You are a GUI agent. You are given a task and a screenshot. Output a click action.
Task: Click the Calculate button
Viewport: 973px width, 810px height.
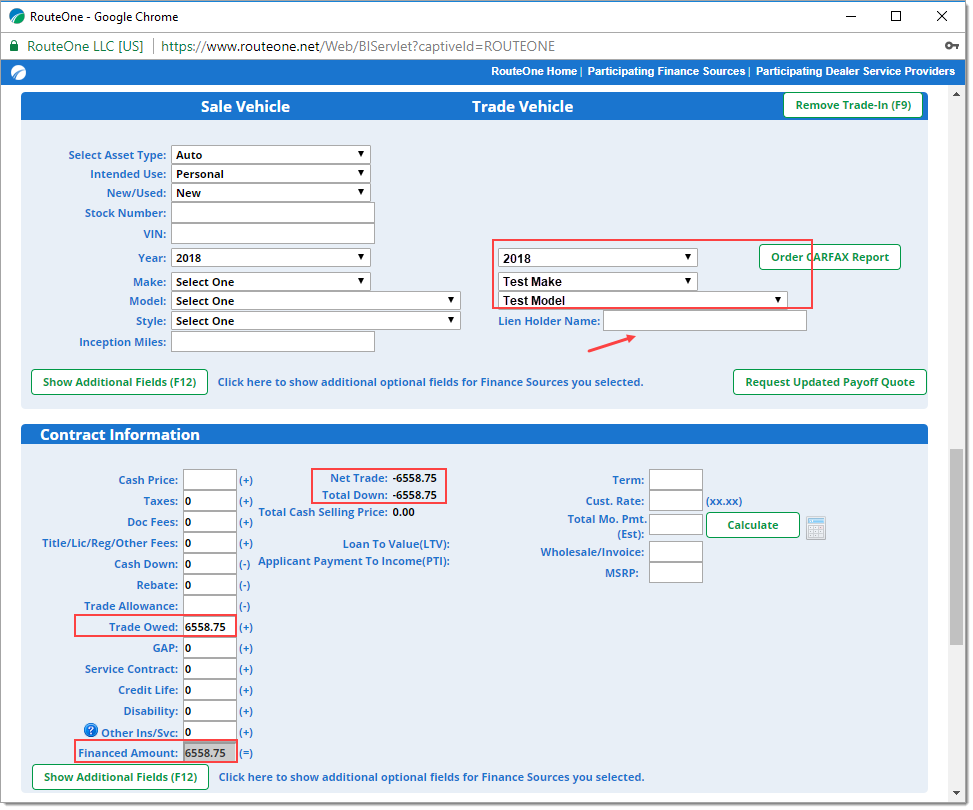click(753, 525)
